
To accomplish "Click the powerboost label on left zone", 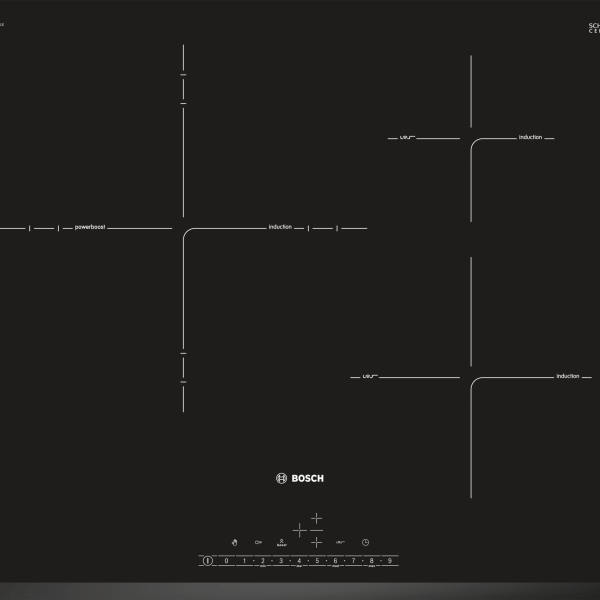I will [90, 227].
